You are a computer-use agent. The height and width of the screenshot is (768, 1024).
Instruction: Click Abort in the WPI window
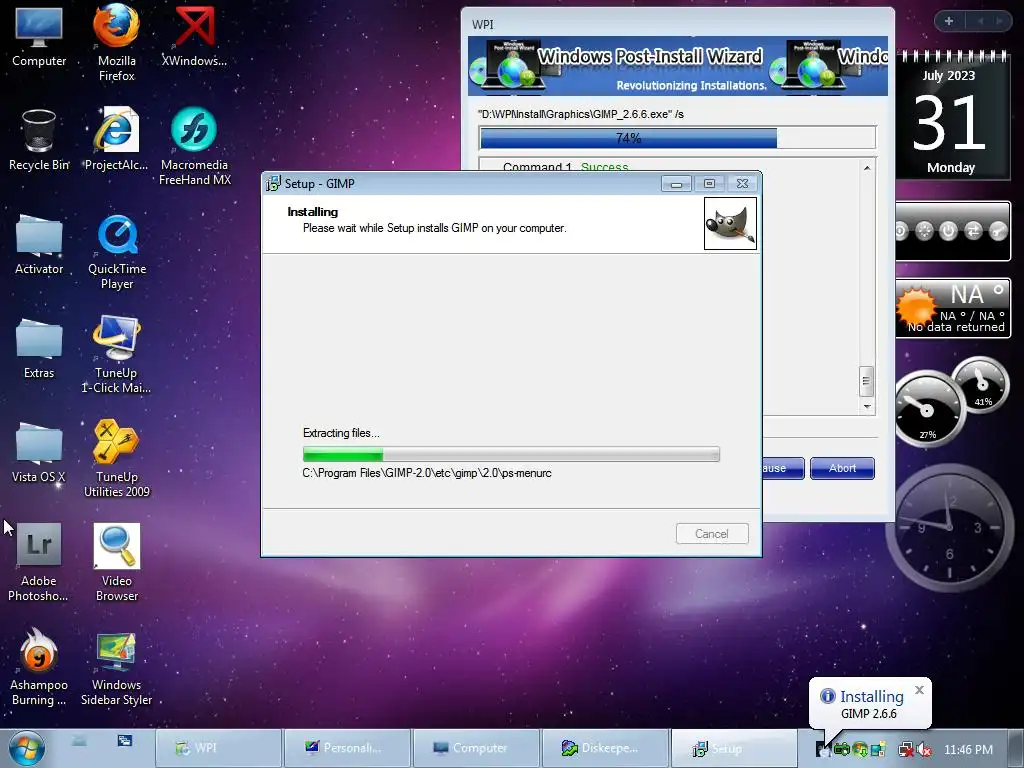pyautogui.click(x=842, y=468)
